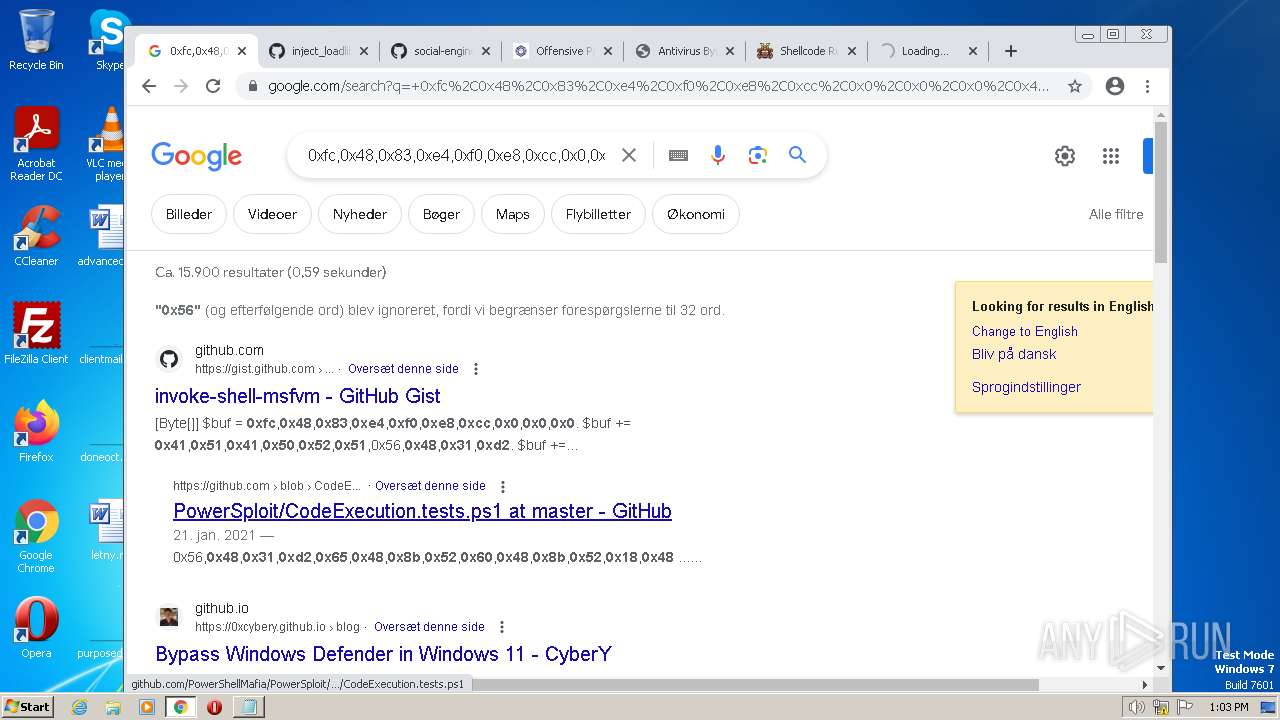
Task: Open more options for the gist result
Action: [476, 369]
